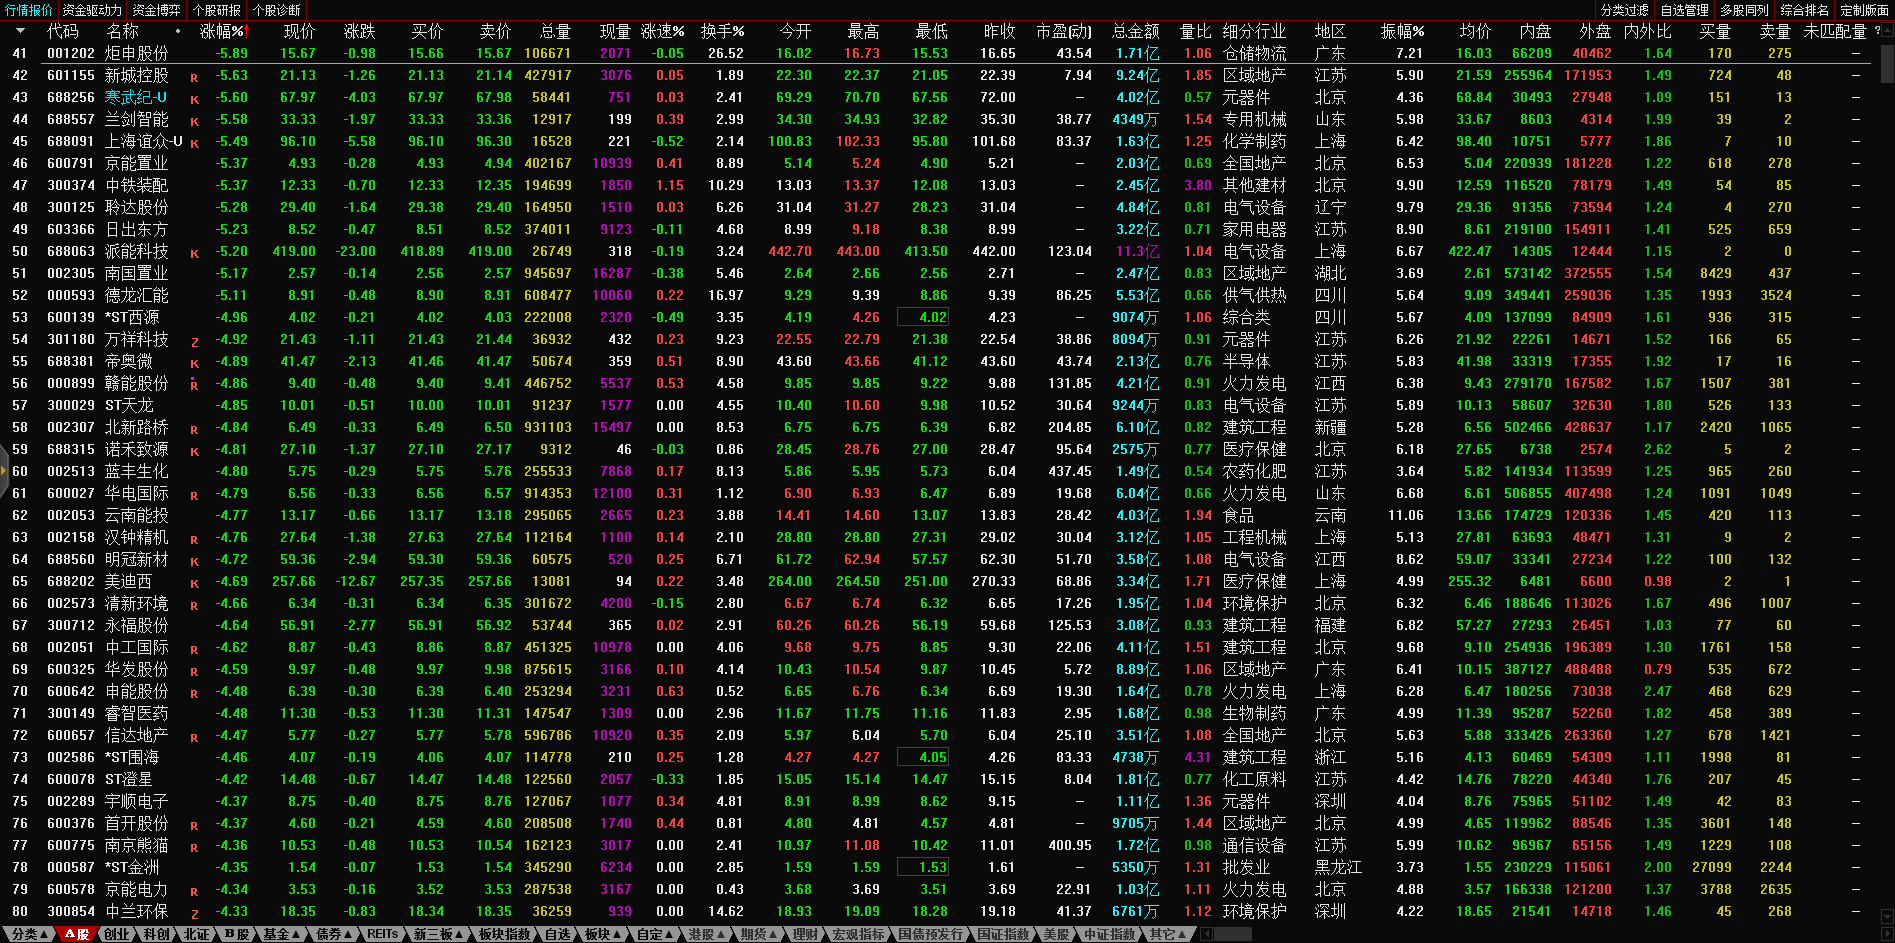Image resolution: width=1895 pixels, height=943 pixels.
Task: Click left scroll arrow beside bottom tabs
Action: tap(1206, 934)
